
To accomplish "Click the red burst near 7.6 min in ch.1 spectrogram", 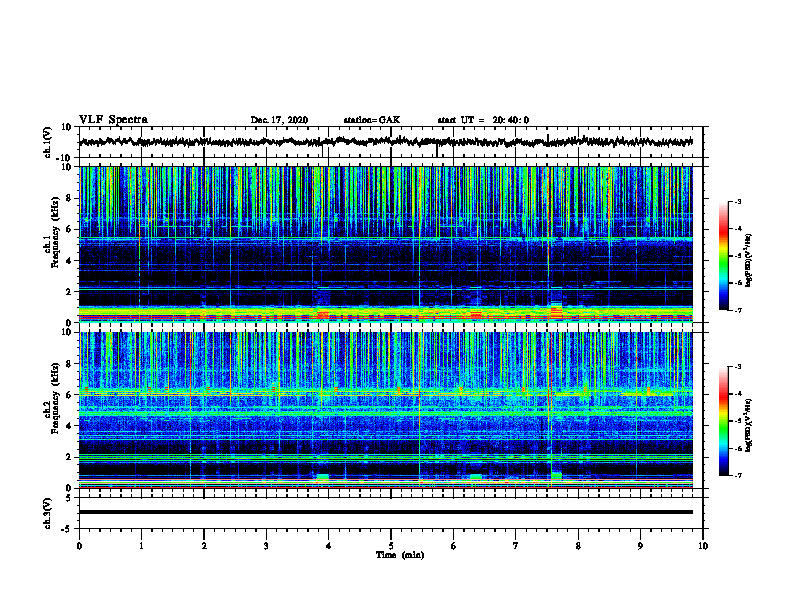I will pos(556,312).
